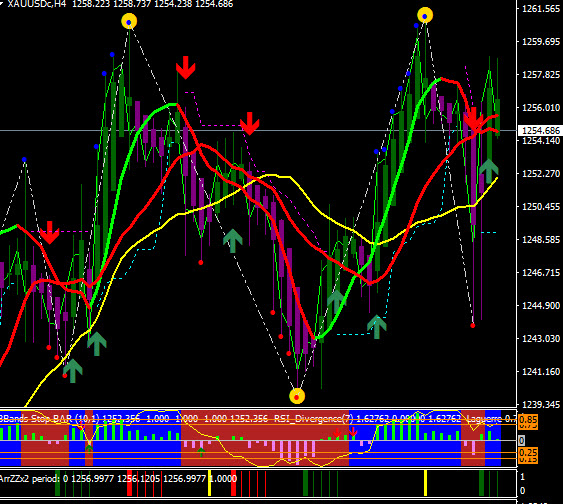The image size is (563, 504).
Task: Select the yellow circle marker on the rightmost swing high
Action: coord(425,15)
